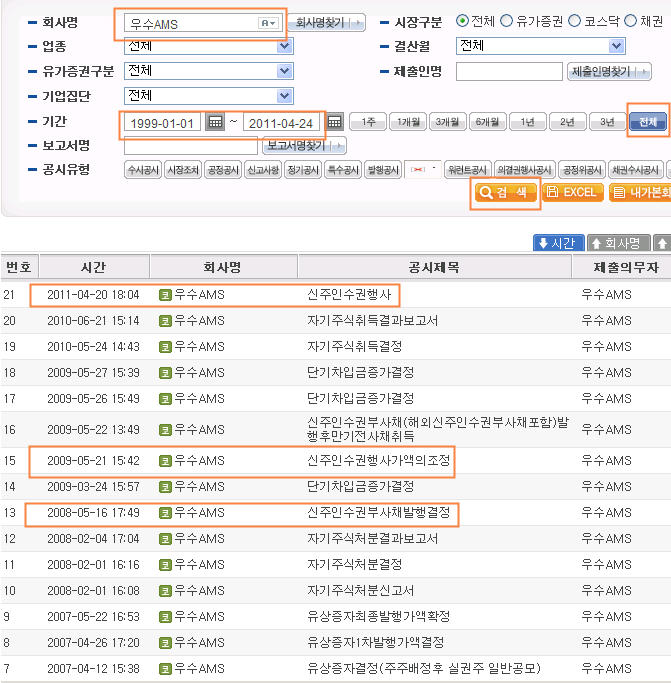Screen dimensions: 671x683
Task: Click the 보고서명찾기 button
Action: pos(304,145)
